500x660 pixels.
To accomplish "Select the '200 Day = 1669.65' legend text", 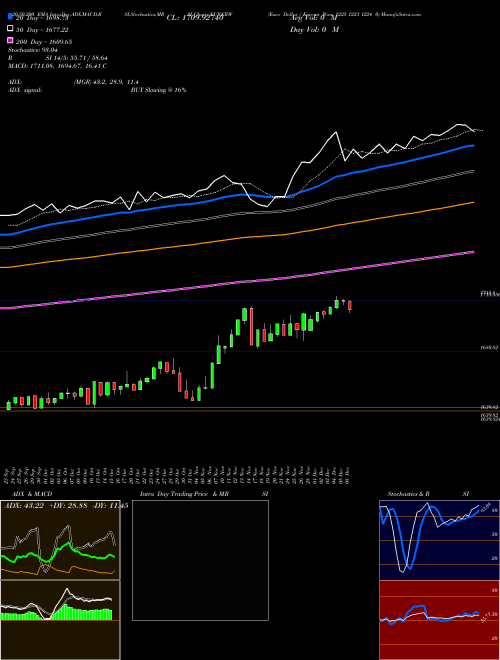I will click(x=44, y=42).
